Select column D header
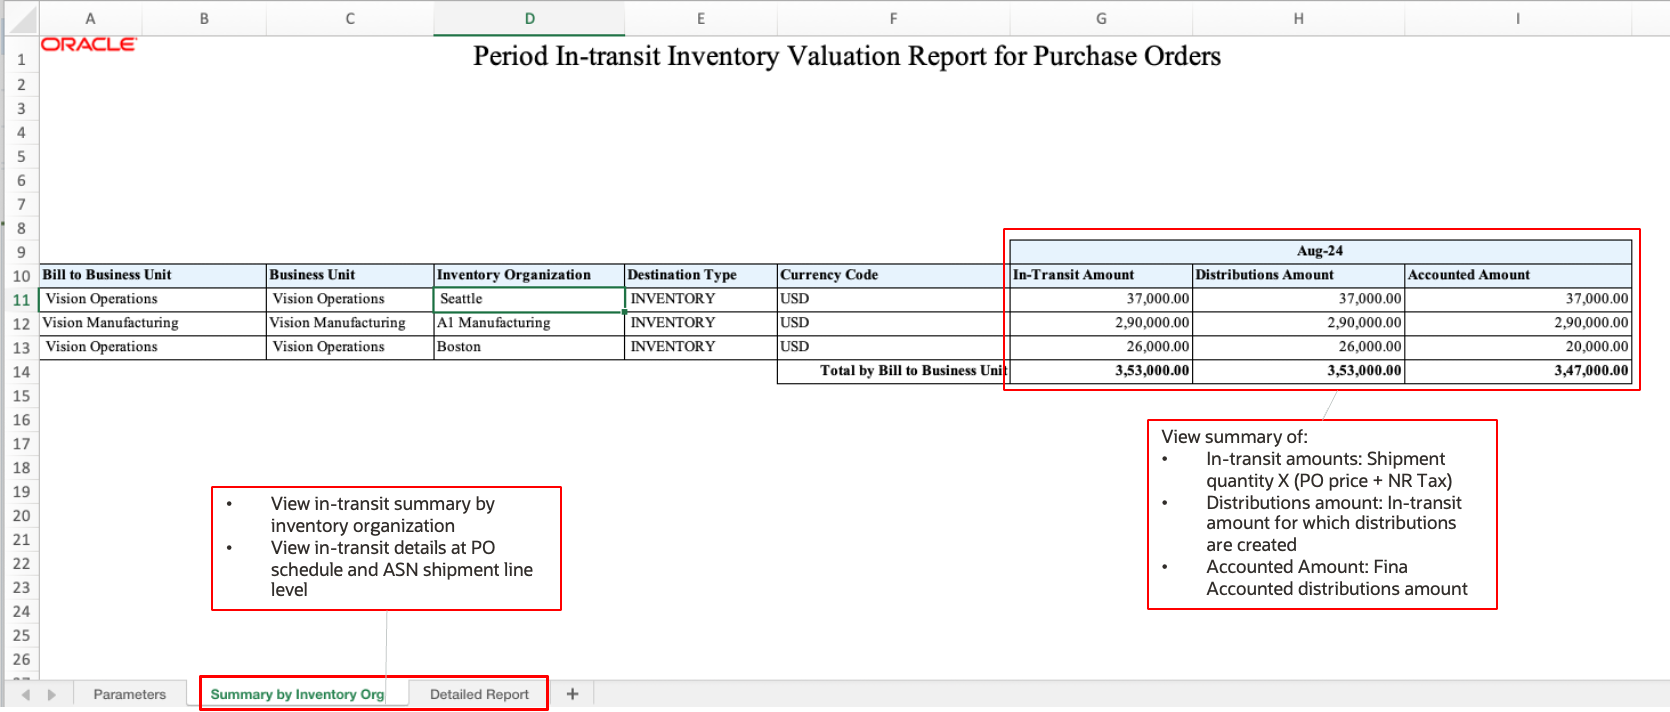This screenshot has width=1670, height=712. 529,18
